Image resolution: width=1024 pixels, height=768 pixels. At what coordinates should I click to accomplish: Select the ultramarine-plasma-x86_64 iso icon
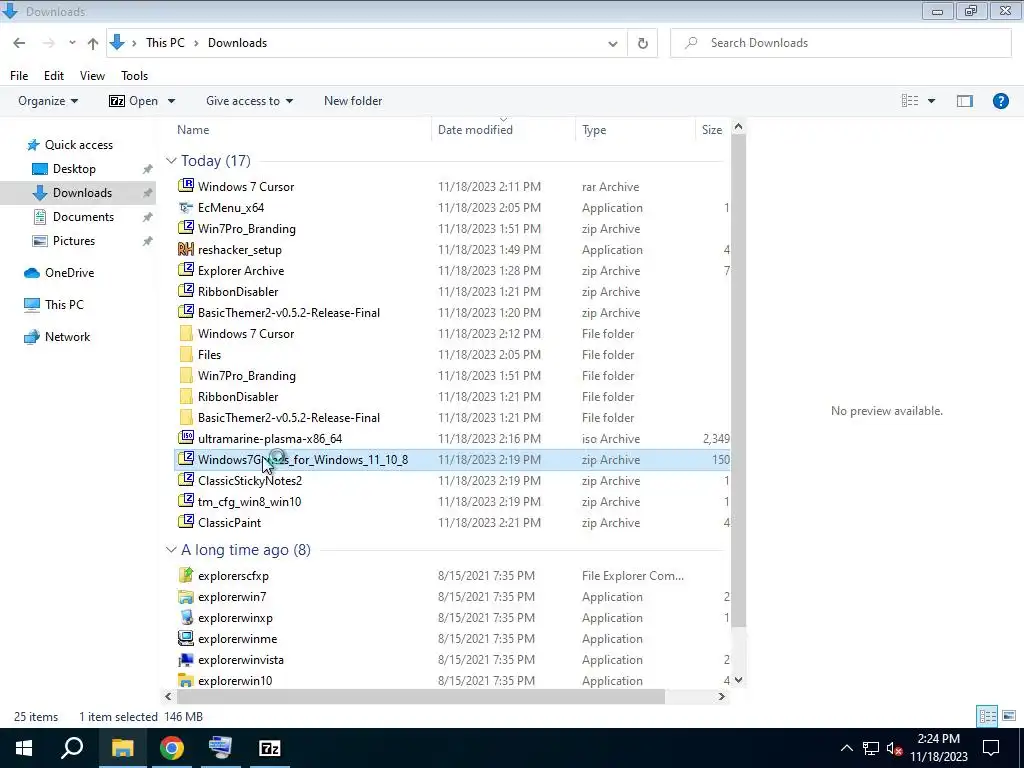pos(186,438)
